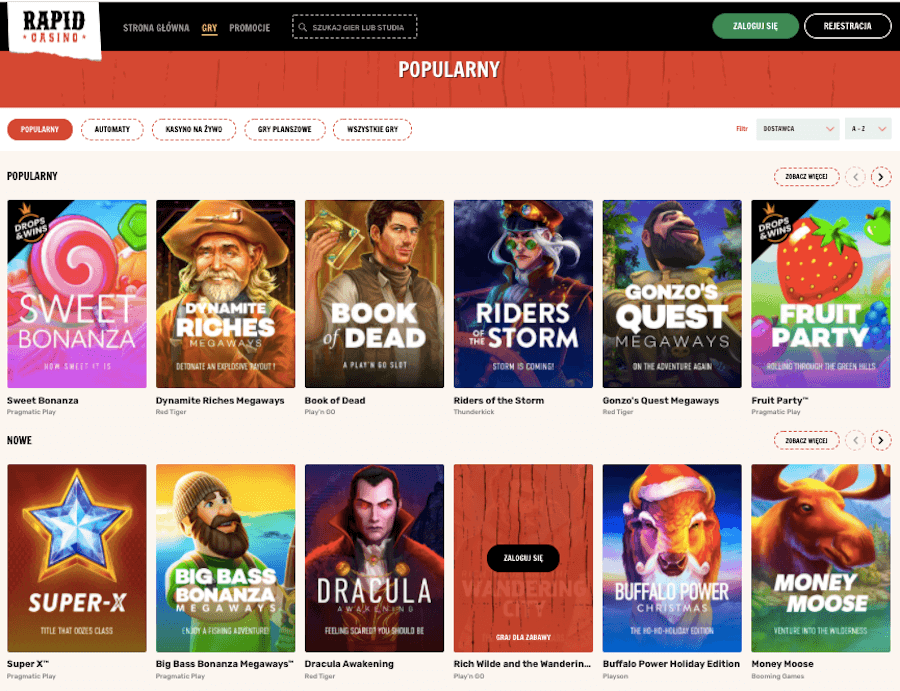Click the Super X™ title text
This screenshot has width=900, height=691.
click(x=28, y=664)
